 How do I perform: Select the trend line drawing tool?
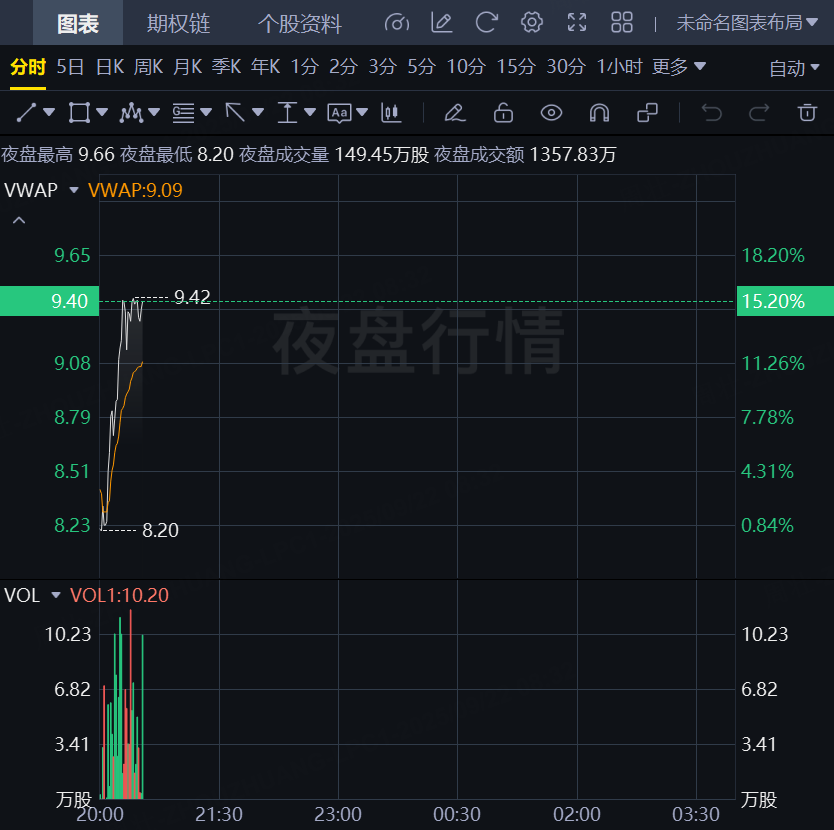(x=26, y=112)
